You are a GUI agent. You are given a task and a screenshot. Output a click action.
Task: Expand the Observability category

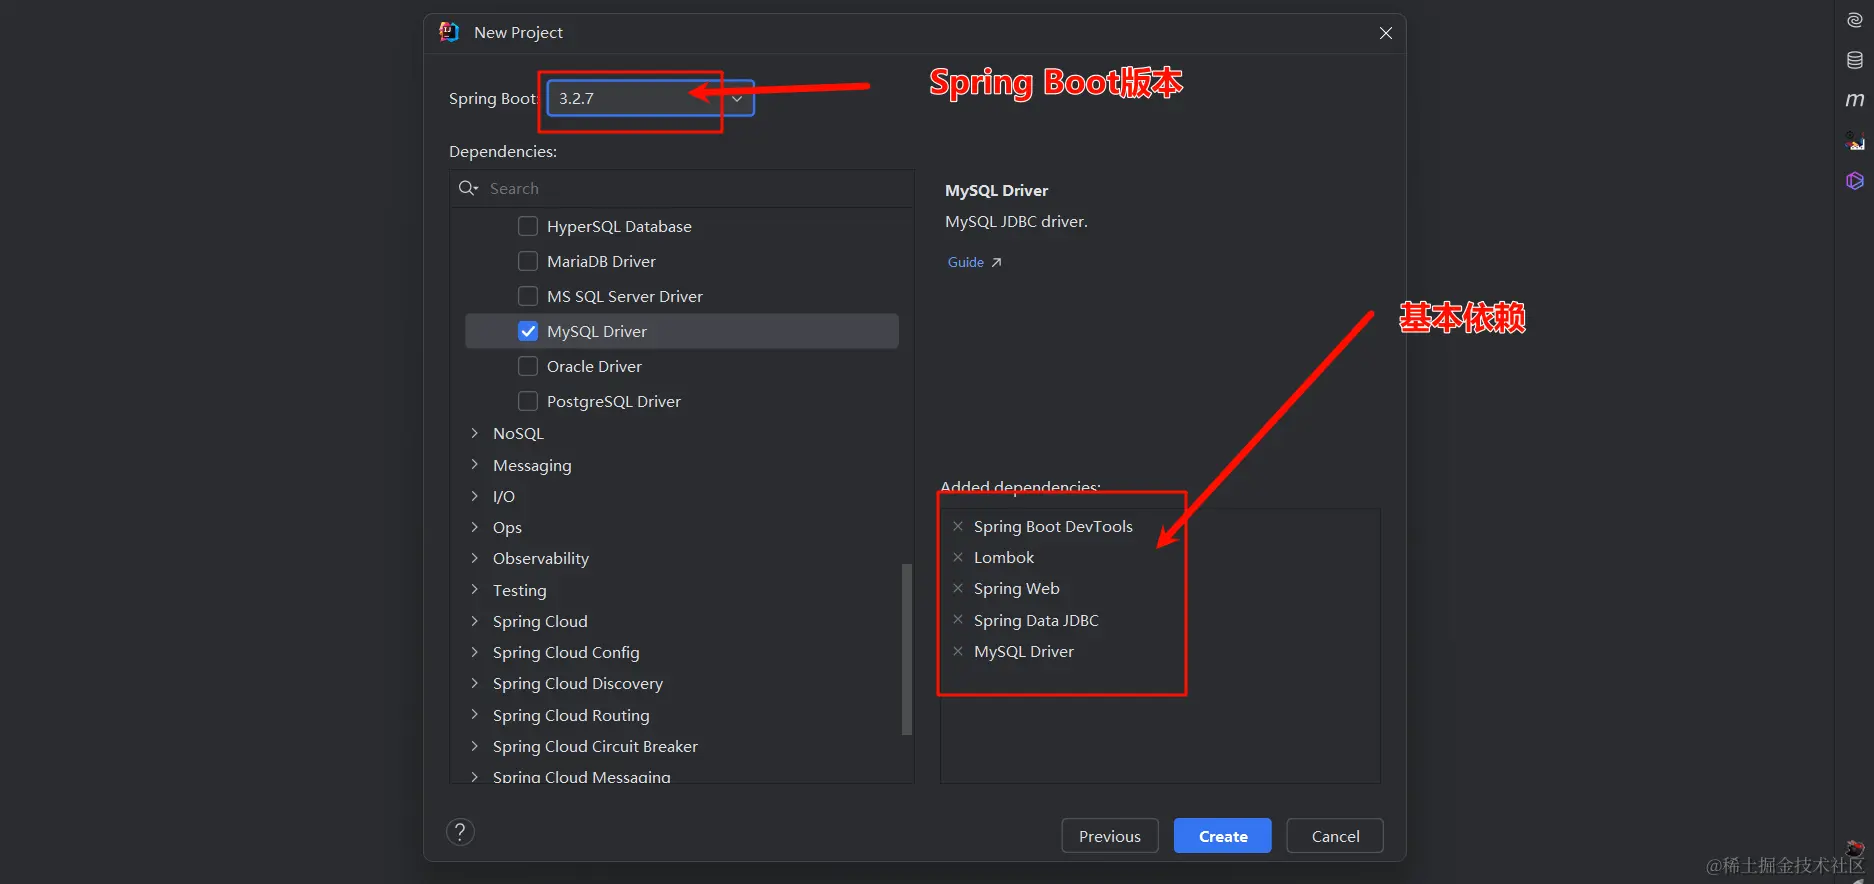[x=475, y=558]
